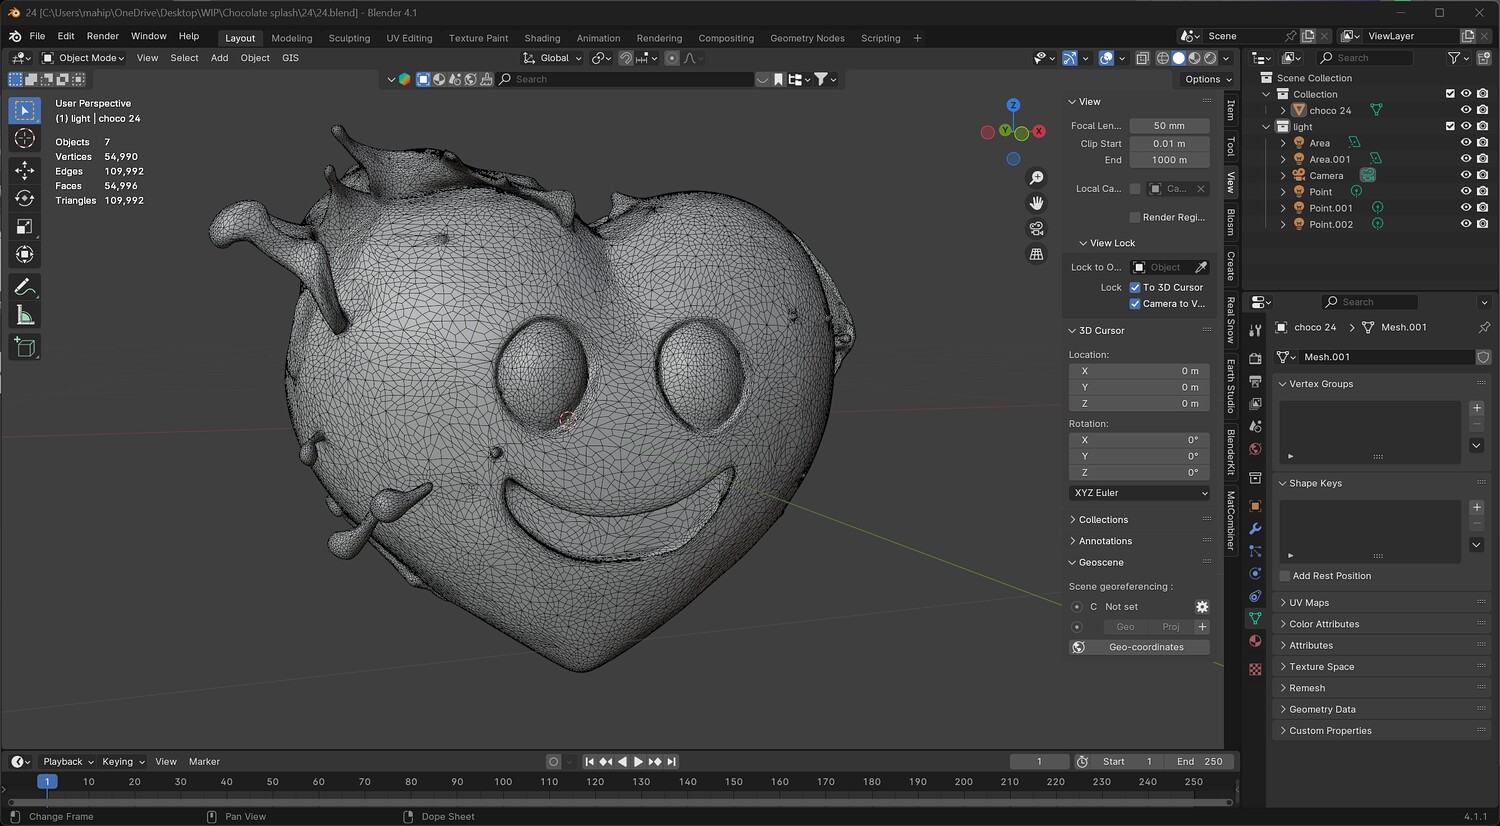Select the Add Cube tool
Image resolution: width=1500 pixels, height=826 pixels.
pos(25,348)
